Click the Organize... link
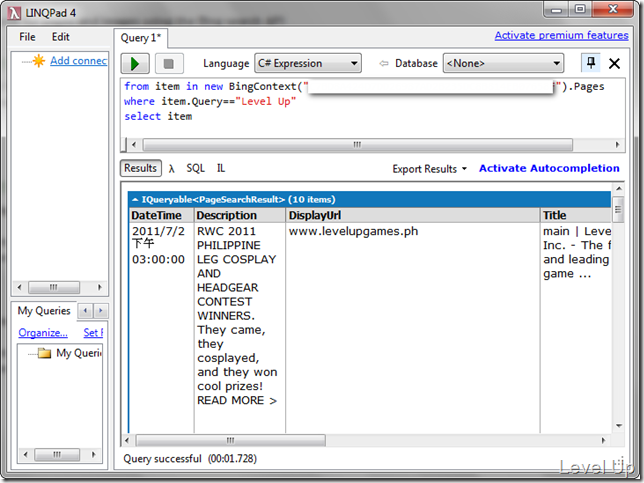This screenshot has width=644, height=483. tap(43, 333)
